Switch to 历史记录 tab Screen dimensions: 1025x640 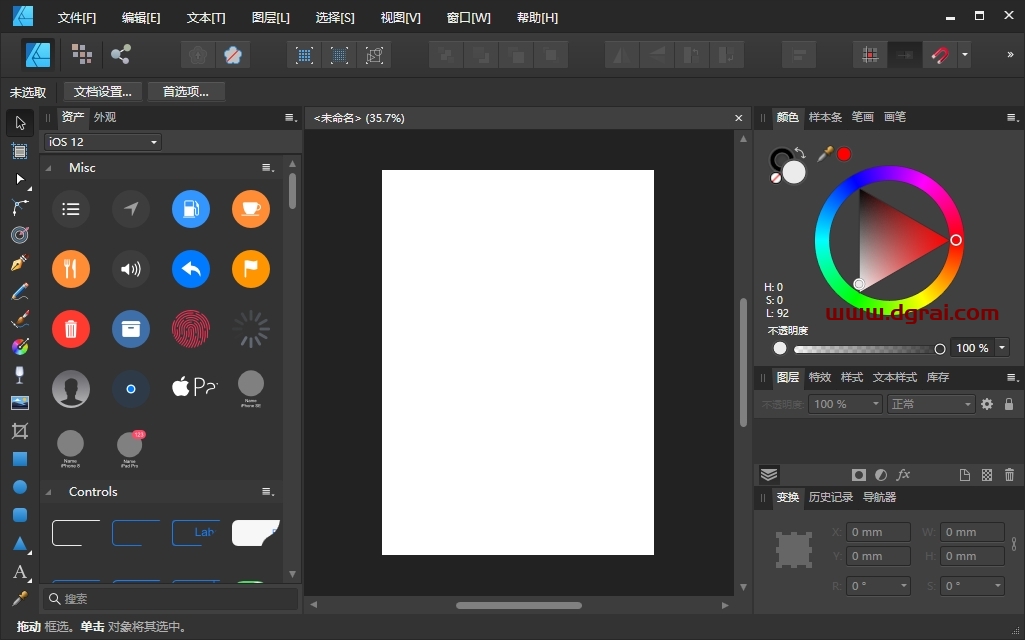pyautogui.click(x=831, y=497)
